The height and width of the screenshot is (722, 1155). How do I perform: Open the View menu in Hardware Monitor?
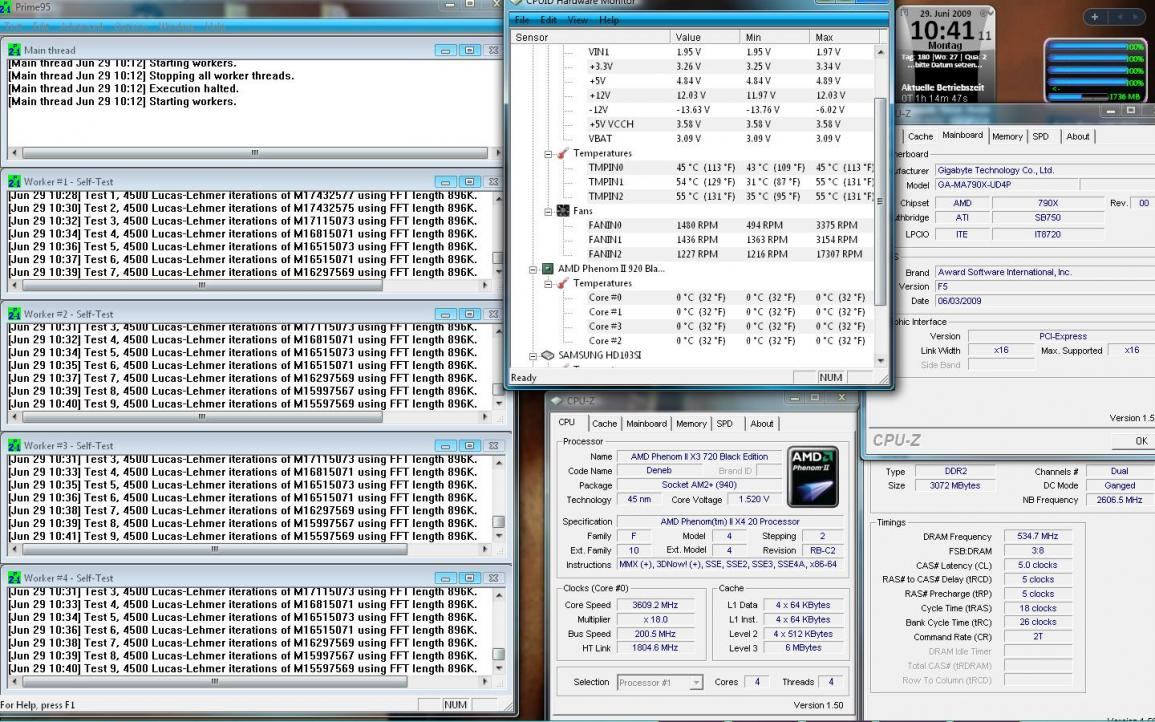point(578,20)
